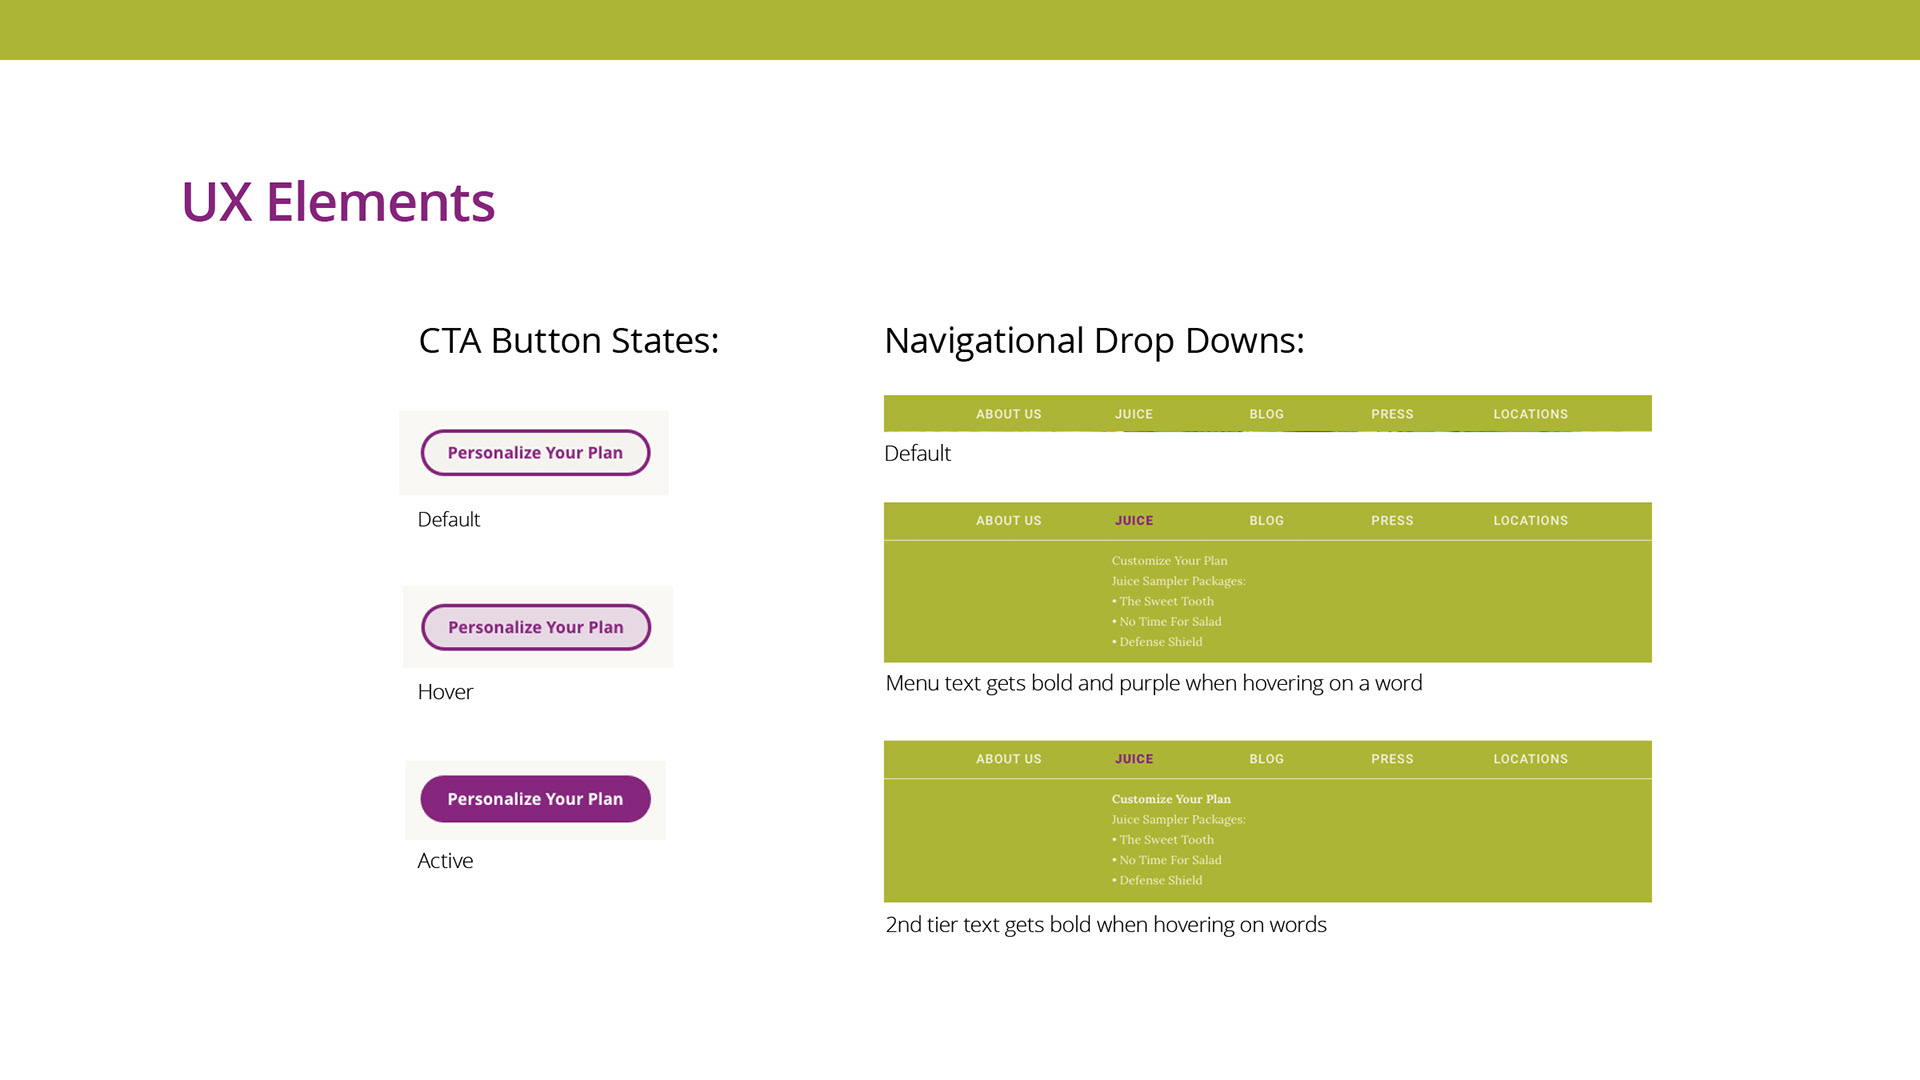
Task: Open JUICE in the default navigation bar
Action: [x=1134, y=414]
